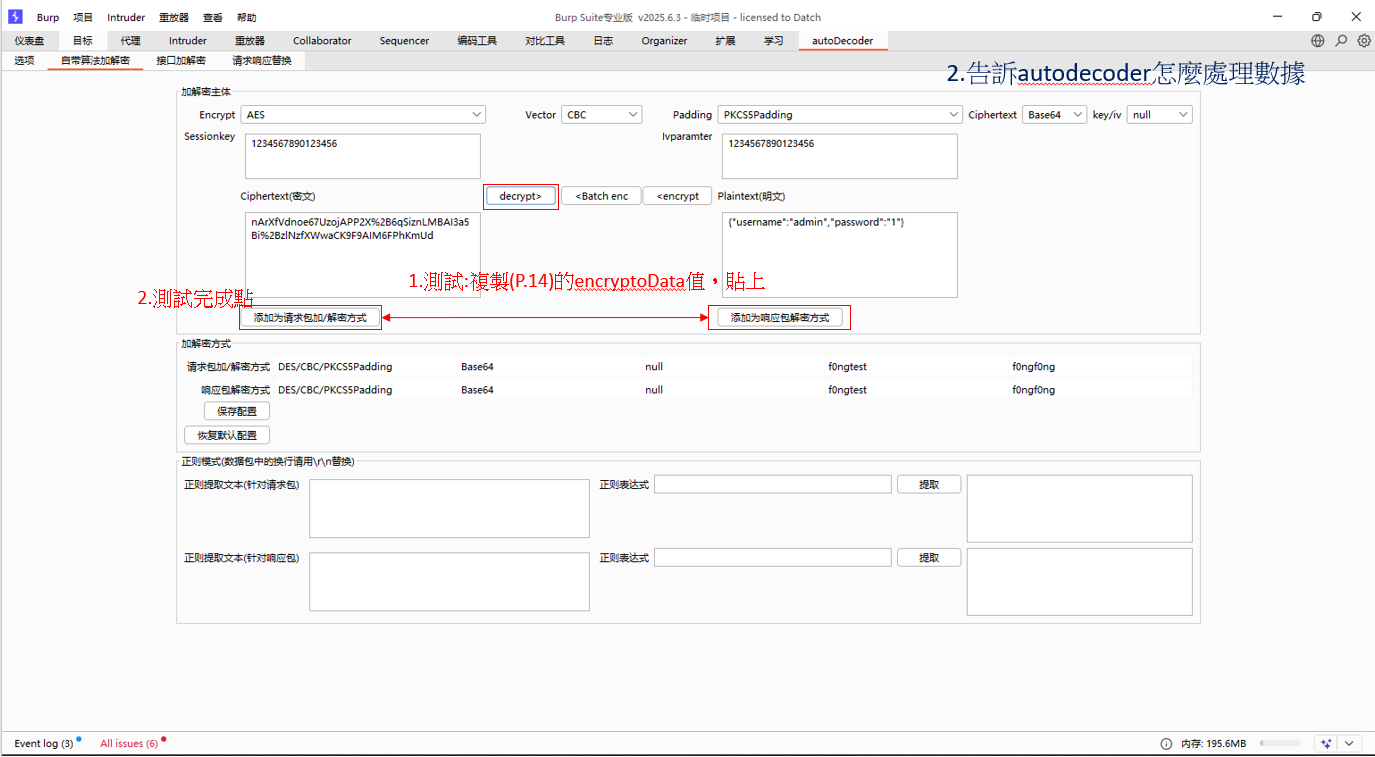Open the Burp menu

tap(47, 17)
